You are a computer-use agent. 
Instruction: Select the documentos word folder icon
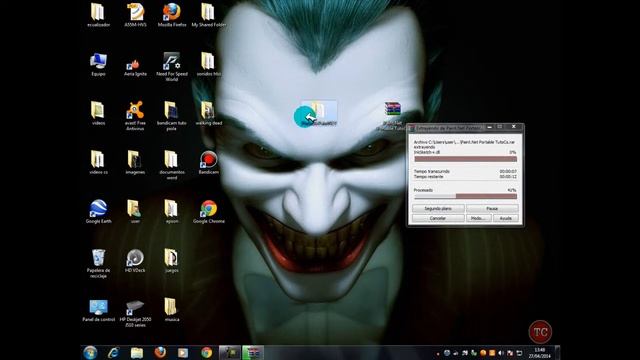click(x=171, y=165)
